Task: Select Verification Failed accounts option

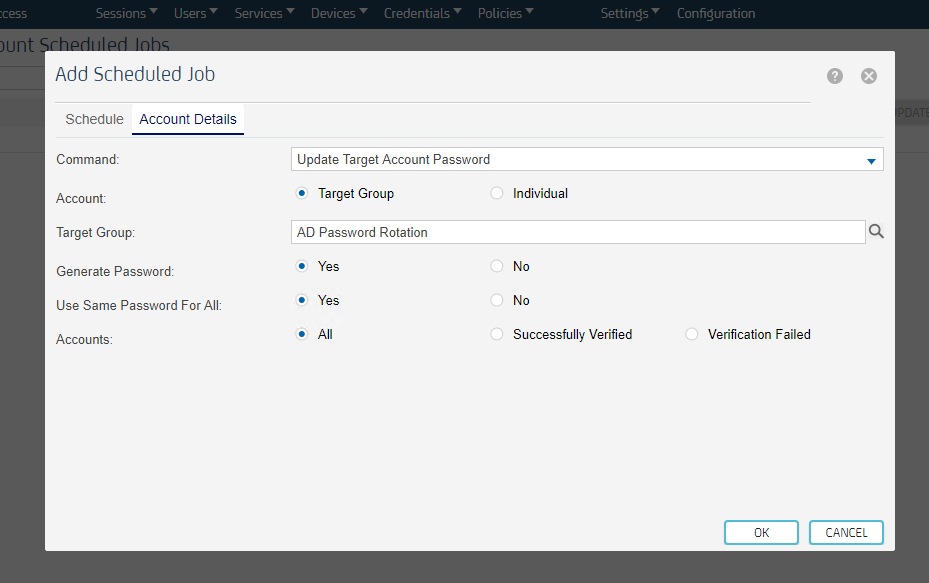Action: point(692,334)
